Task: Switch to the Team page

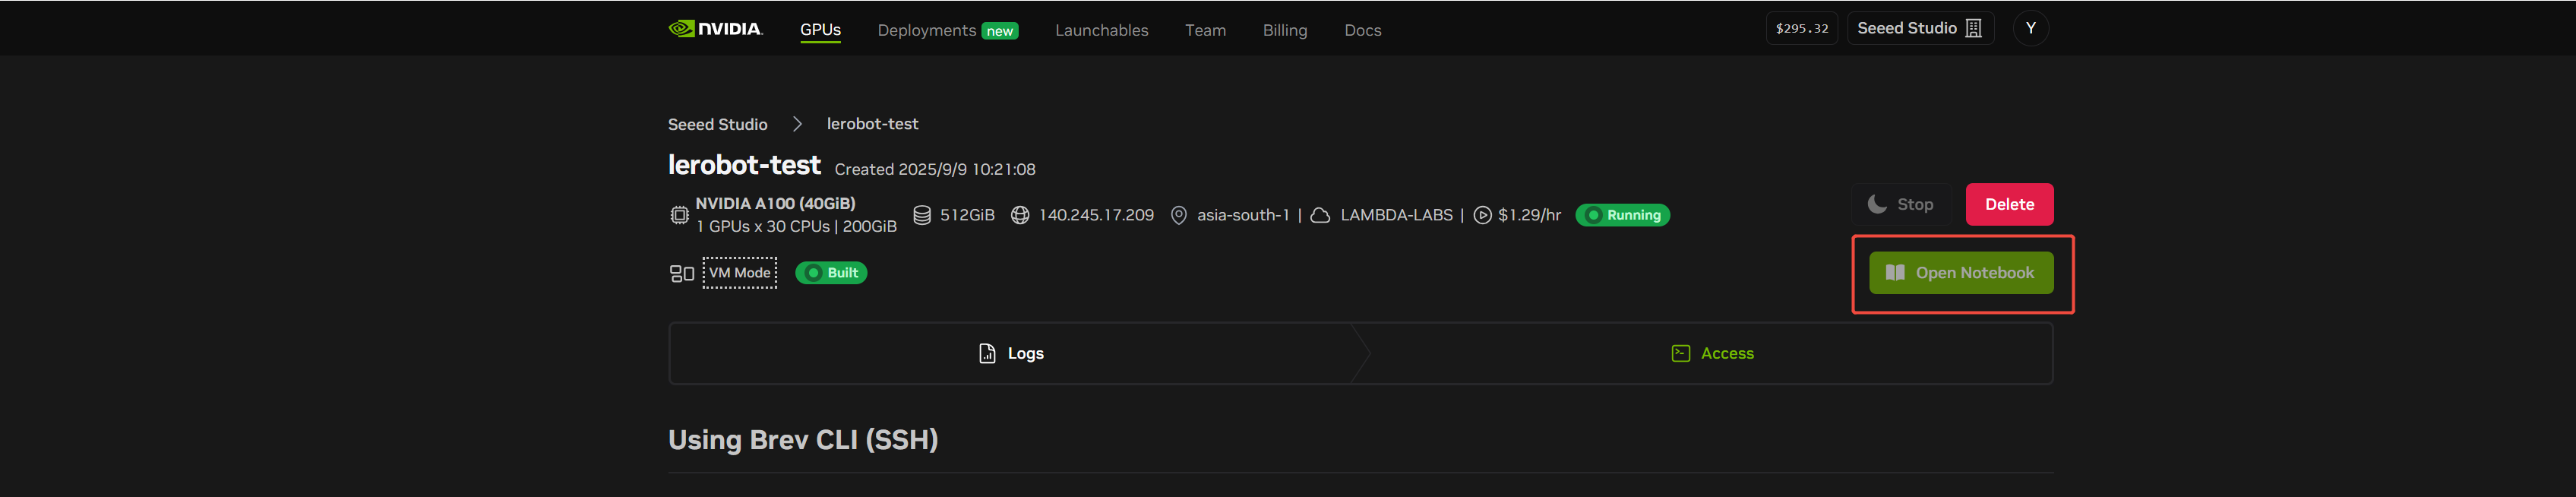Action: click(1205, 30)
